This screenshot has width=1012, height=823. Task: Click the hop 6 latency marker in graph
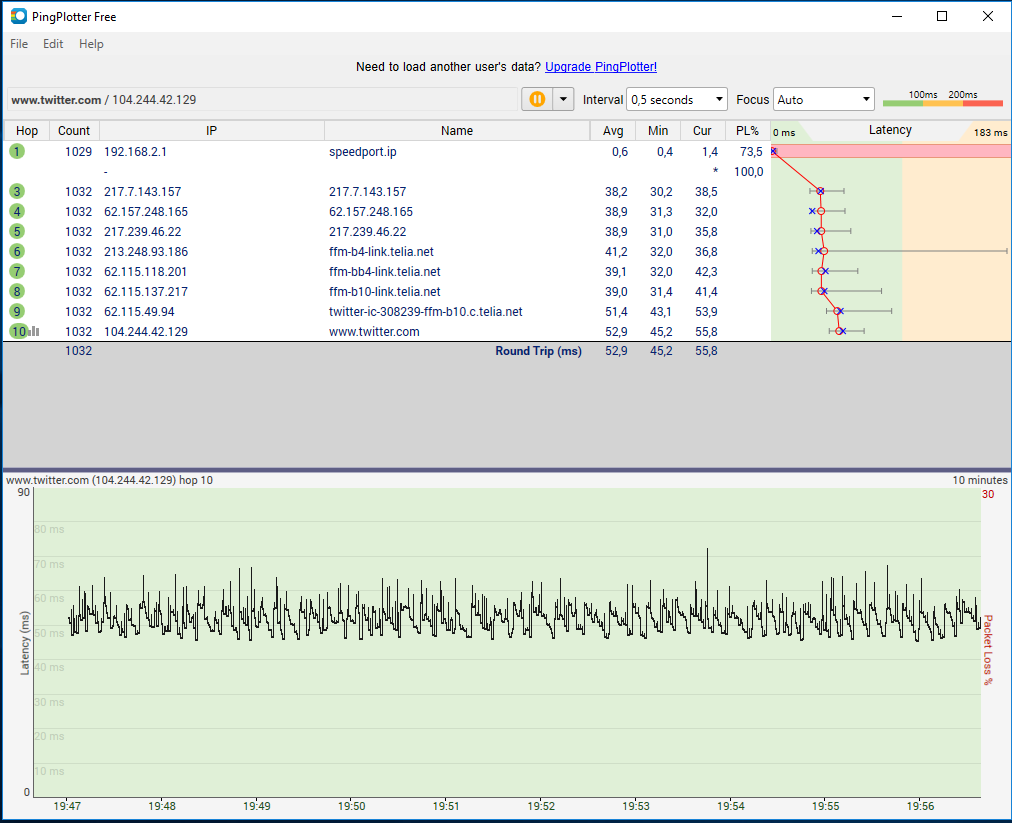(x=824, y=251)
